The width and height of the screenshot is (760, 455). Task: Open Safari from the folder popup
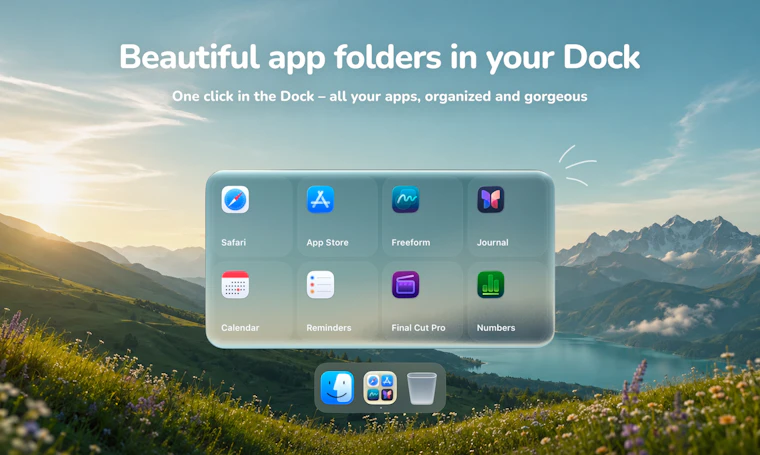coord(235,199)
